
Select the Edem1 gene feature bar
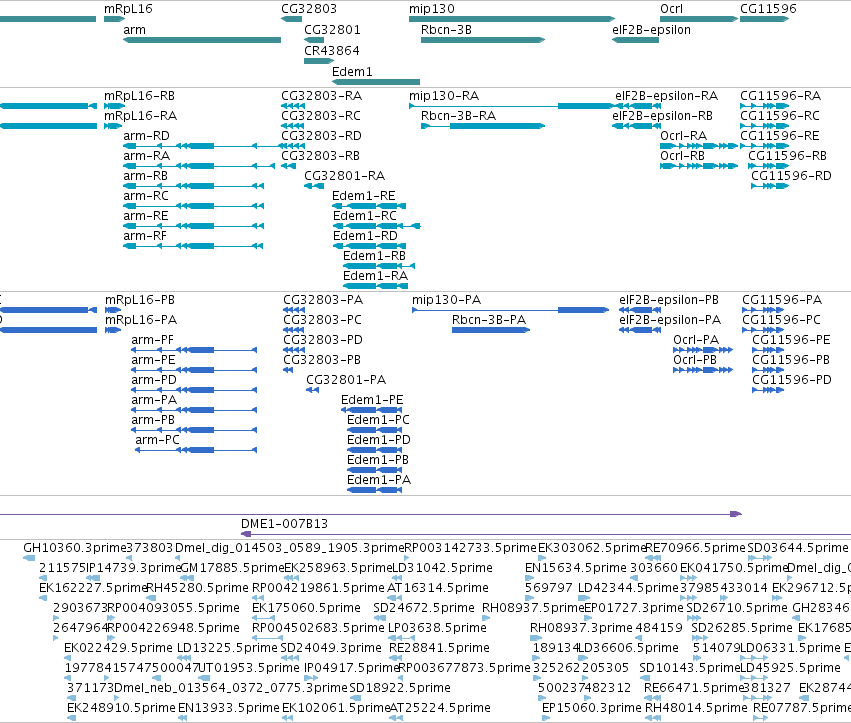tap(376, 81)
